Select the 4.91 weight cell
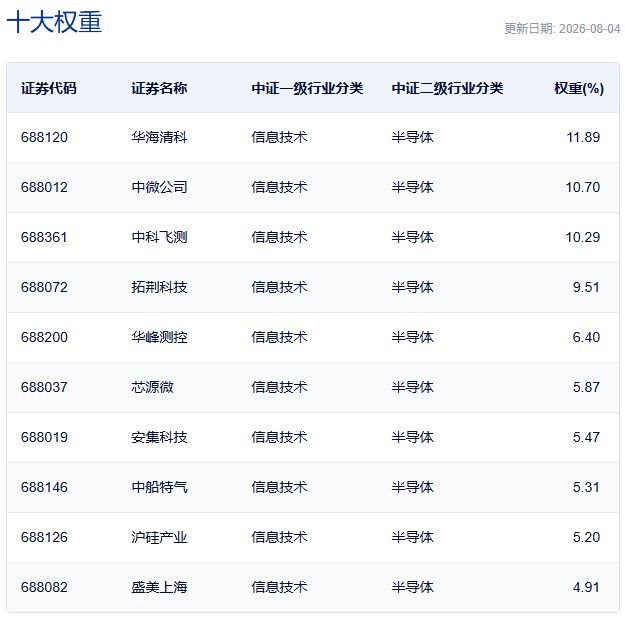This screenshot has width=625, height=618. point(586,587)
